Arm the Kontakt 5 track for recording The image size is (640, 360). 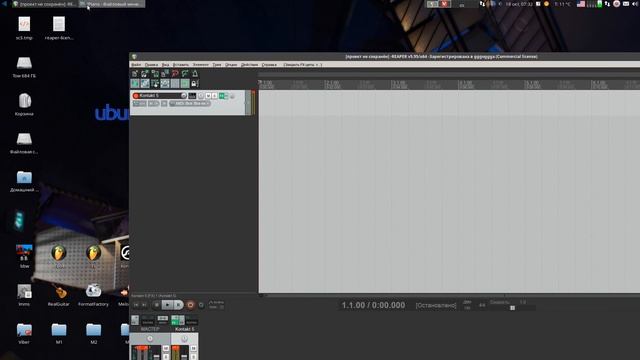tap(136, 96)
